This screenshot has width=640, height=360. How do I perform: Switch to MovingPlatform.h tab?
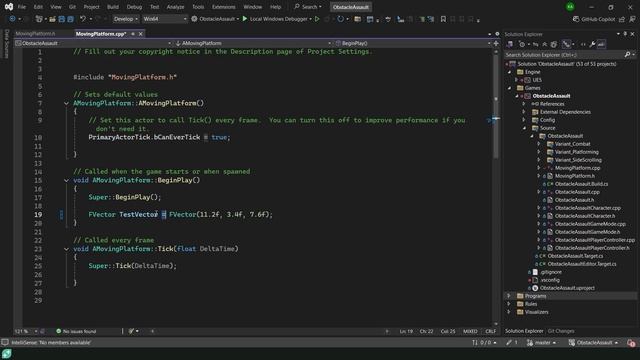[36, 34]
